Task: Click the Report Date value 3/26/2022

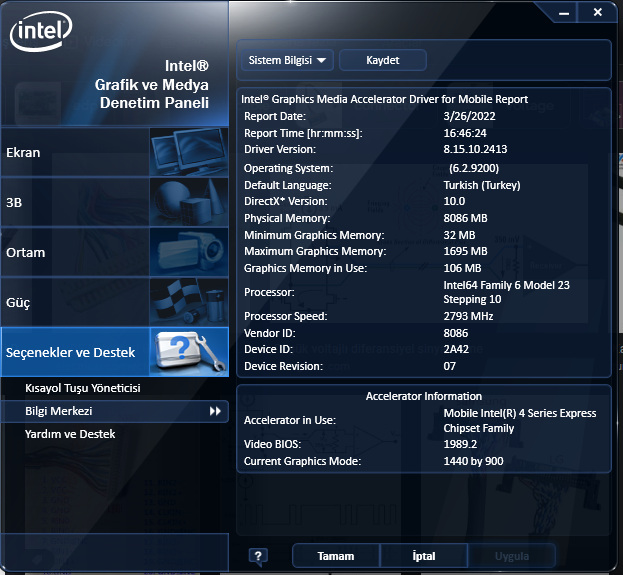Action: coord(469,116)
